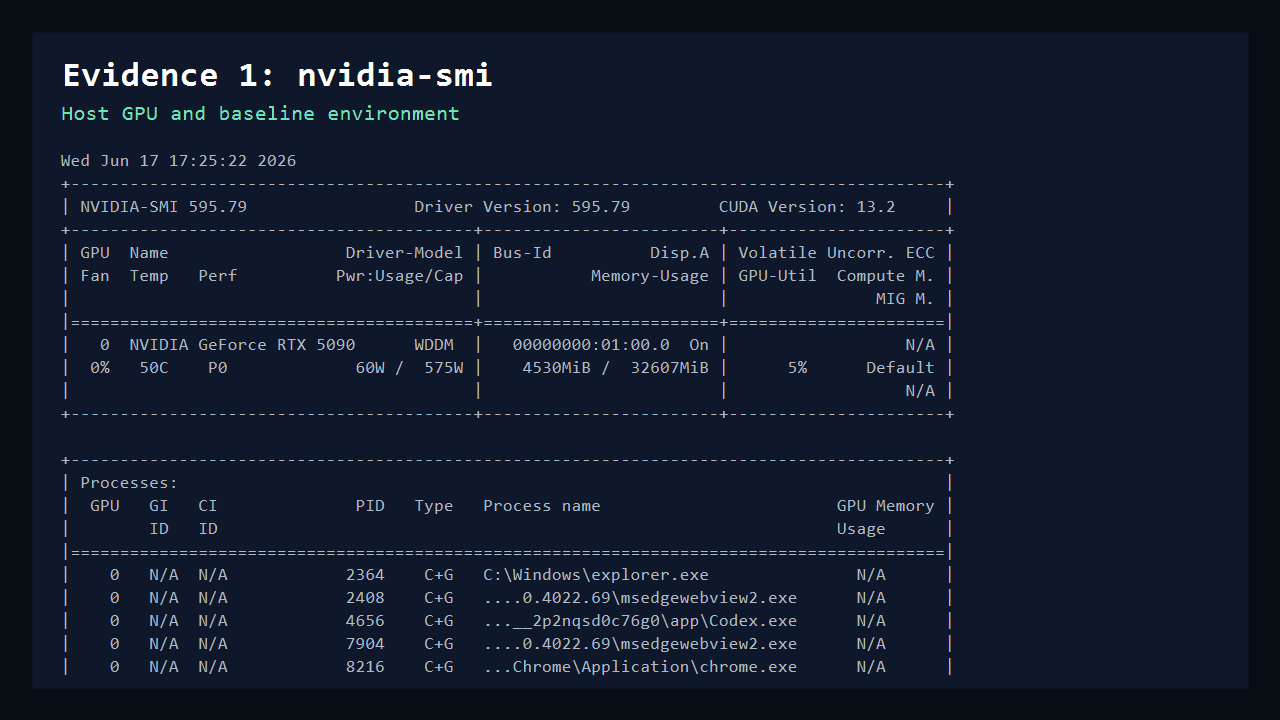
Task: Click the total memory value '32607MiB'
Action: pos(669,368)
